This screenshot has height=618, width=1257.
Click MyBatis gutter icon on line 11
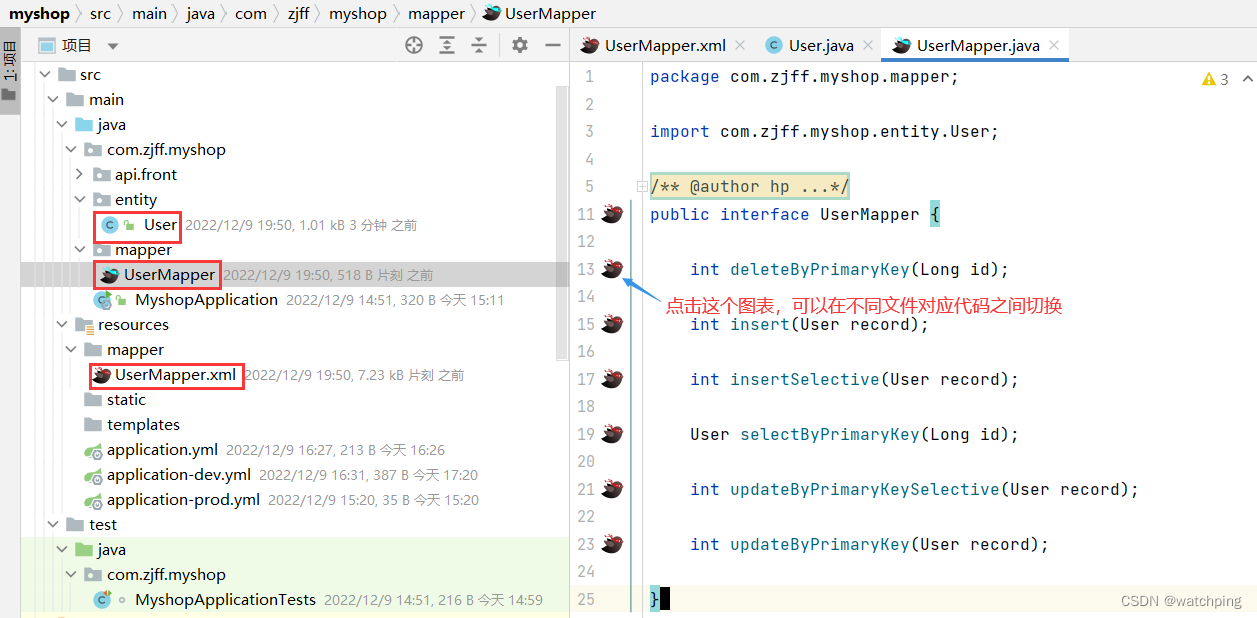click(x=612, y=214)
